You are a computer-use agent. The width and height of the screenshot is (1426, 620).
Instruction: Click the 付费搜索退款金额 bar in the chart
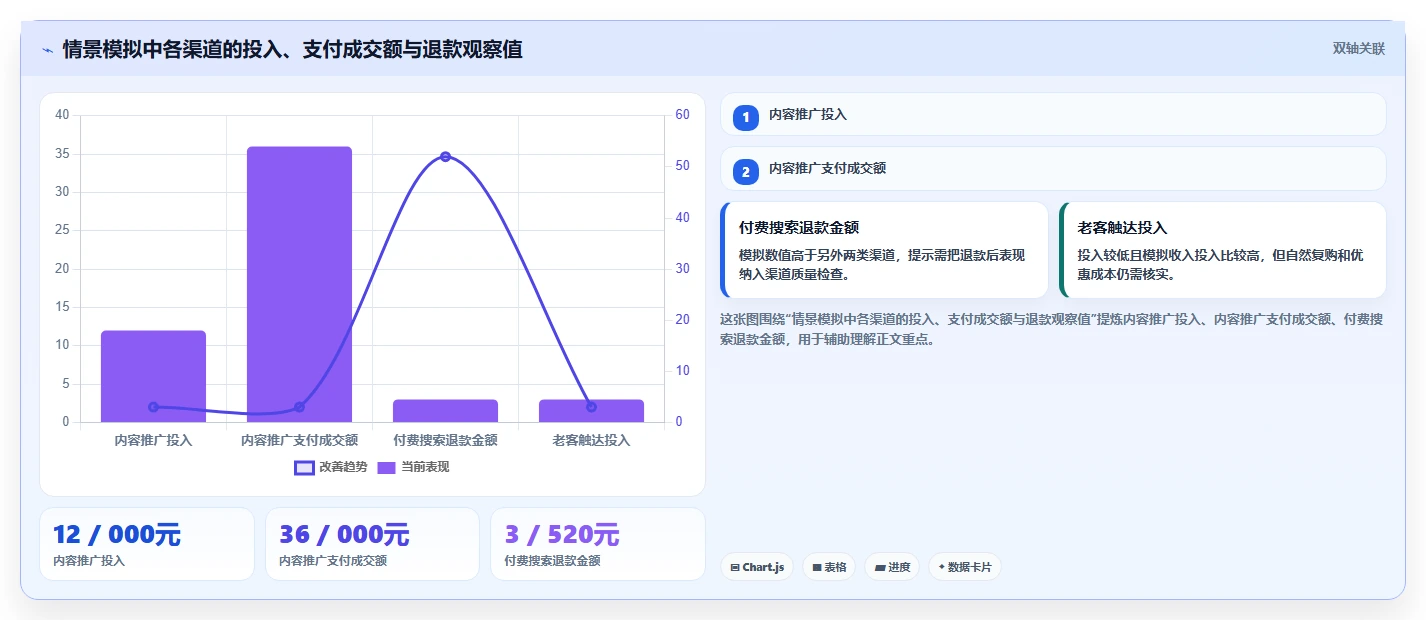click(x=445, y=411)
